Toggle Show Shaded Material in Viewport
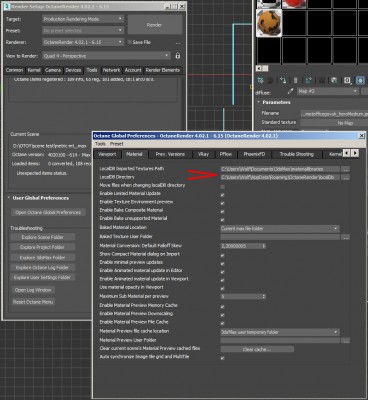 pyautogui.click(x=360, y=80)
